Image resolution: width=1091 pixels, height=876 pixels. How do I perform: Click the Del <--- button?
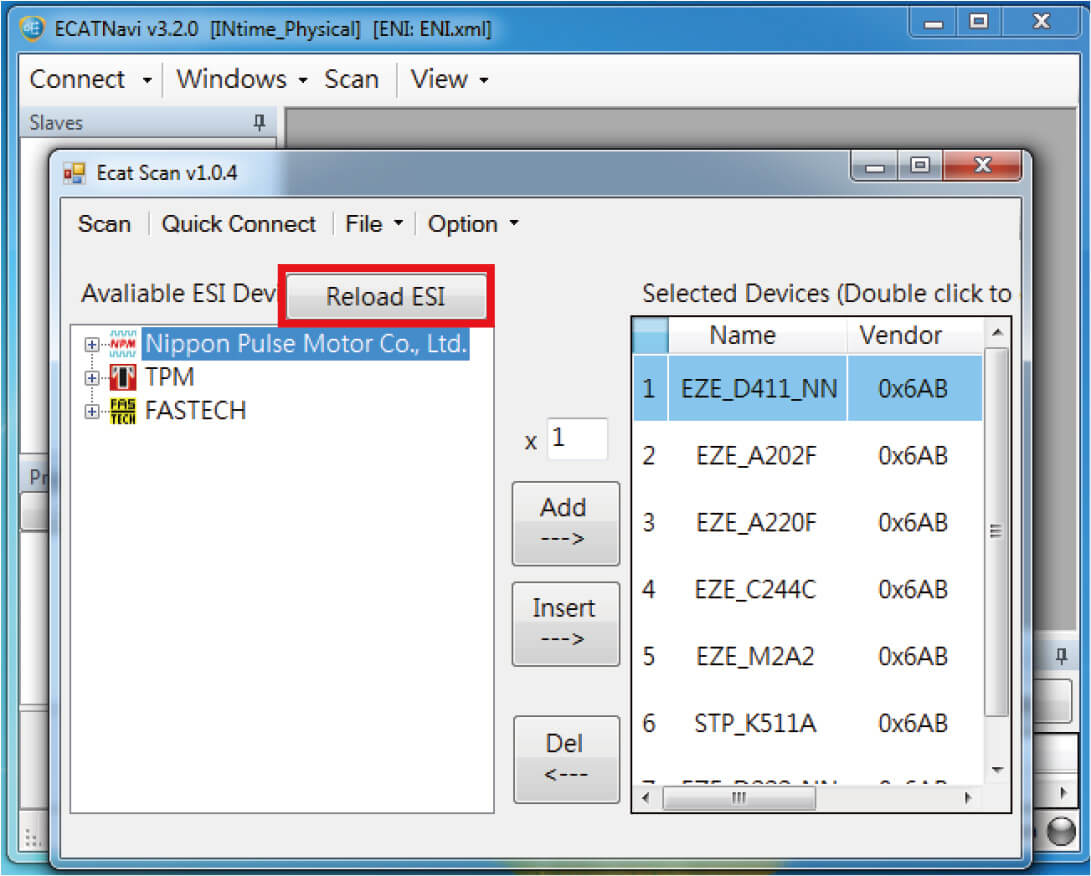coord(566,759)
